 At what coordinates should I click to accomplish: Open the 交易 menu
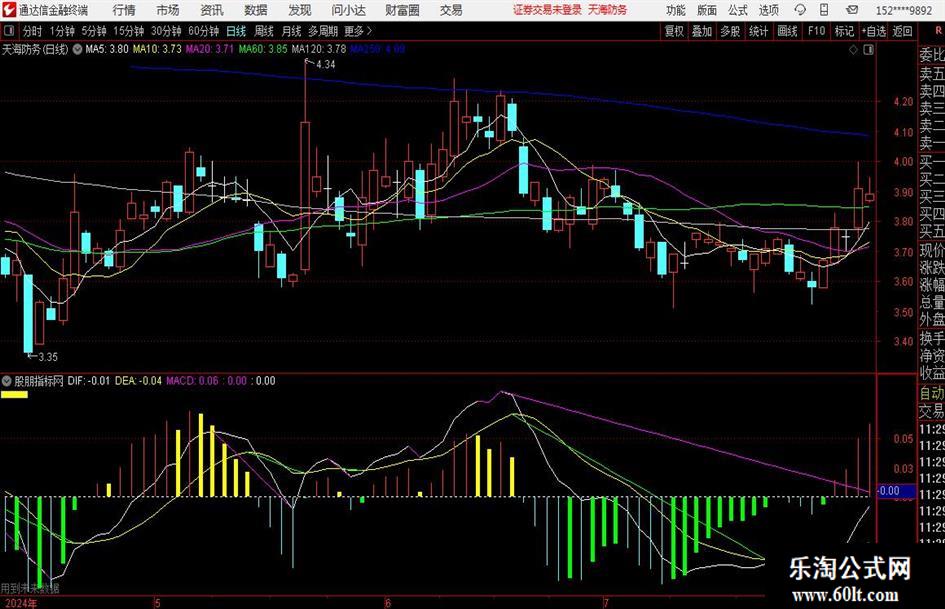coord(451,10)
